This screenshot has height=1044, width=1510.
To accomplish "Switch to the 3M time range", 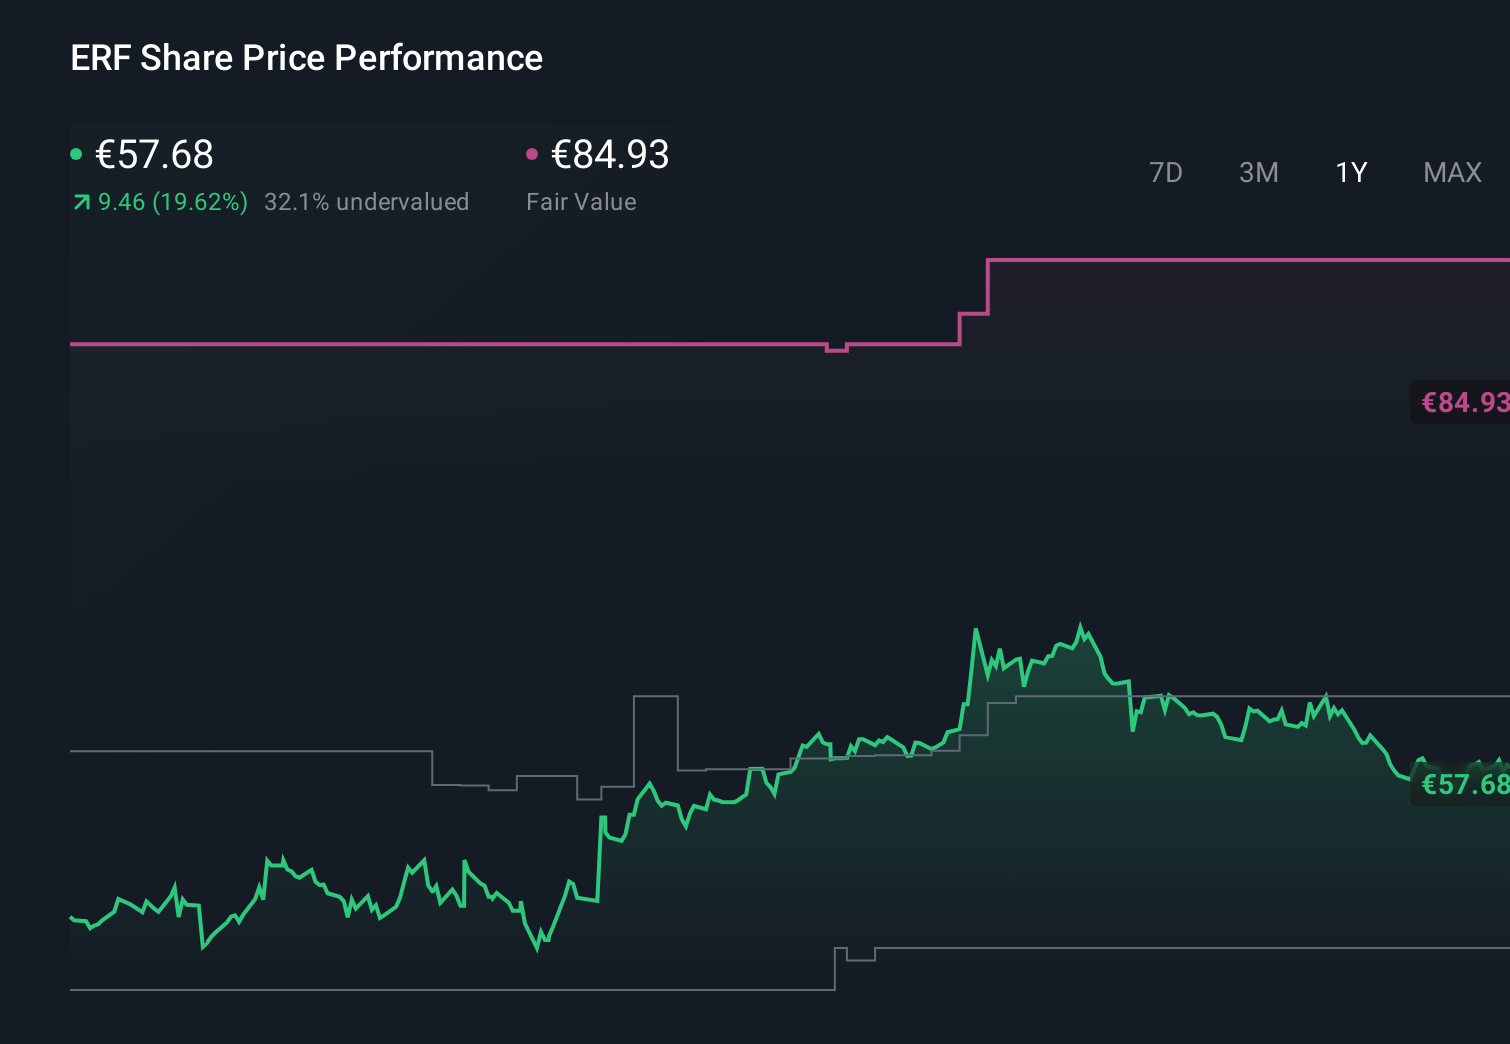I will (1258, 172).
